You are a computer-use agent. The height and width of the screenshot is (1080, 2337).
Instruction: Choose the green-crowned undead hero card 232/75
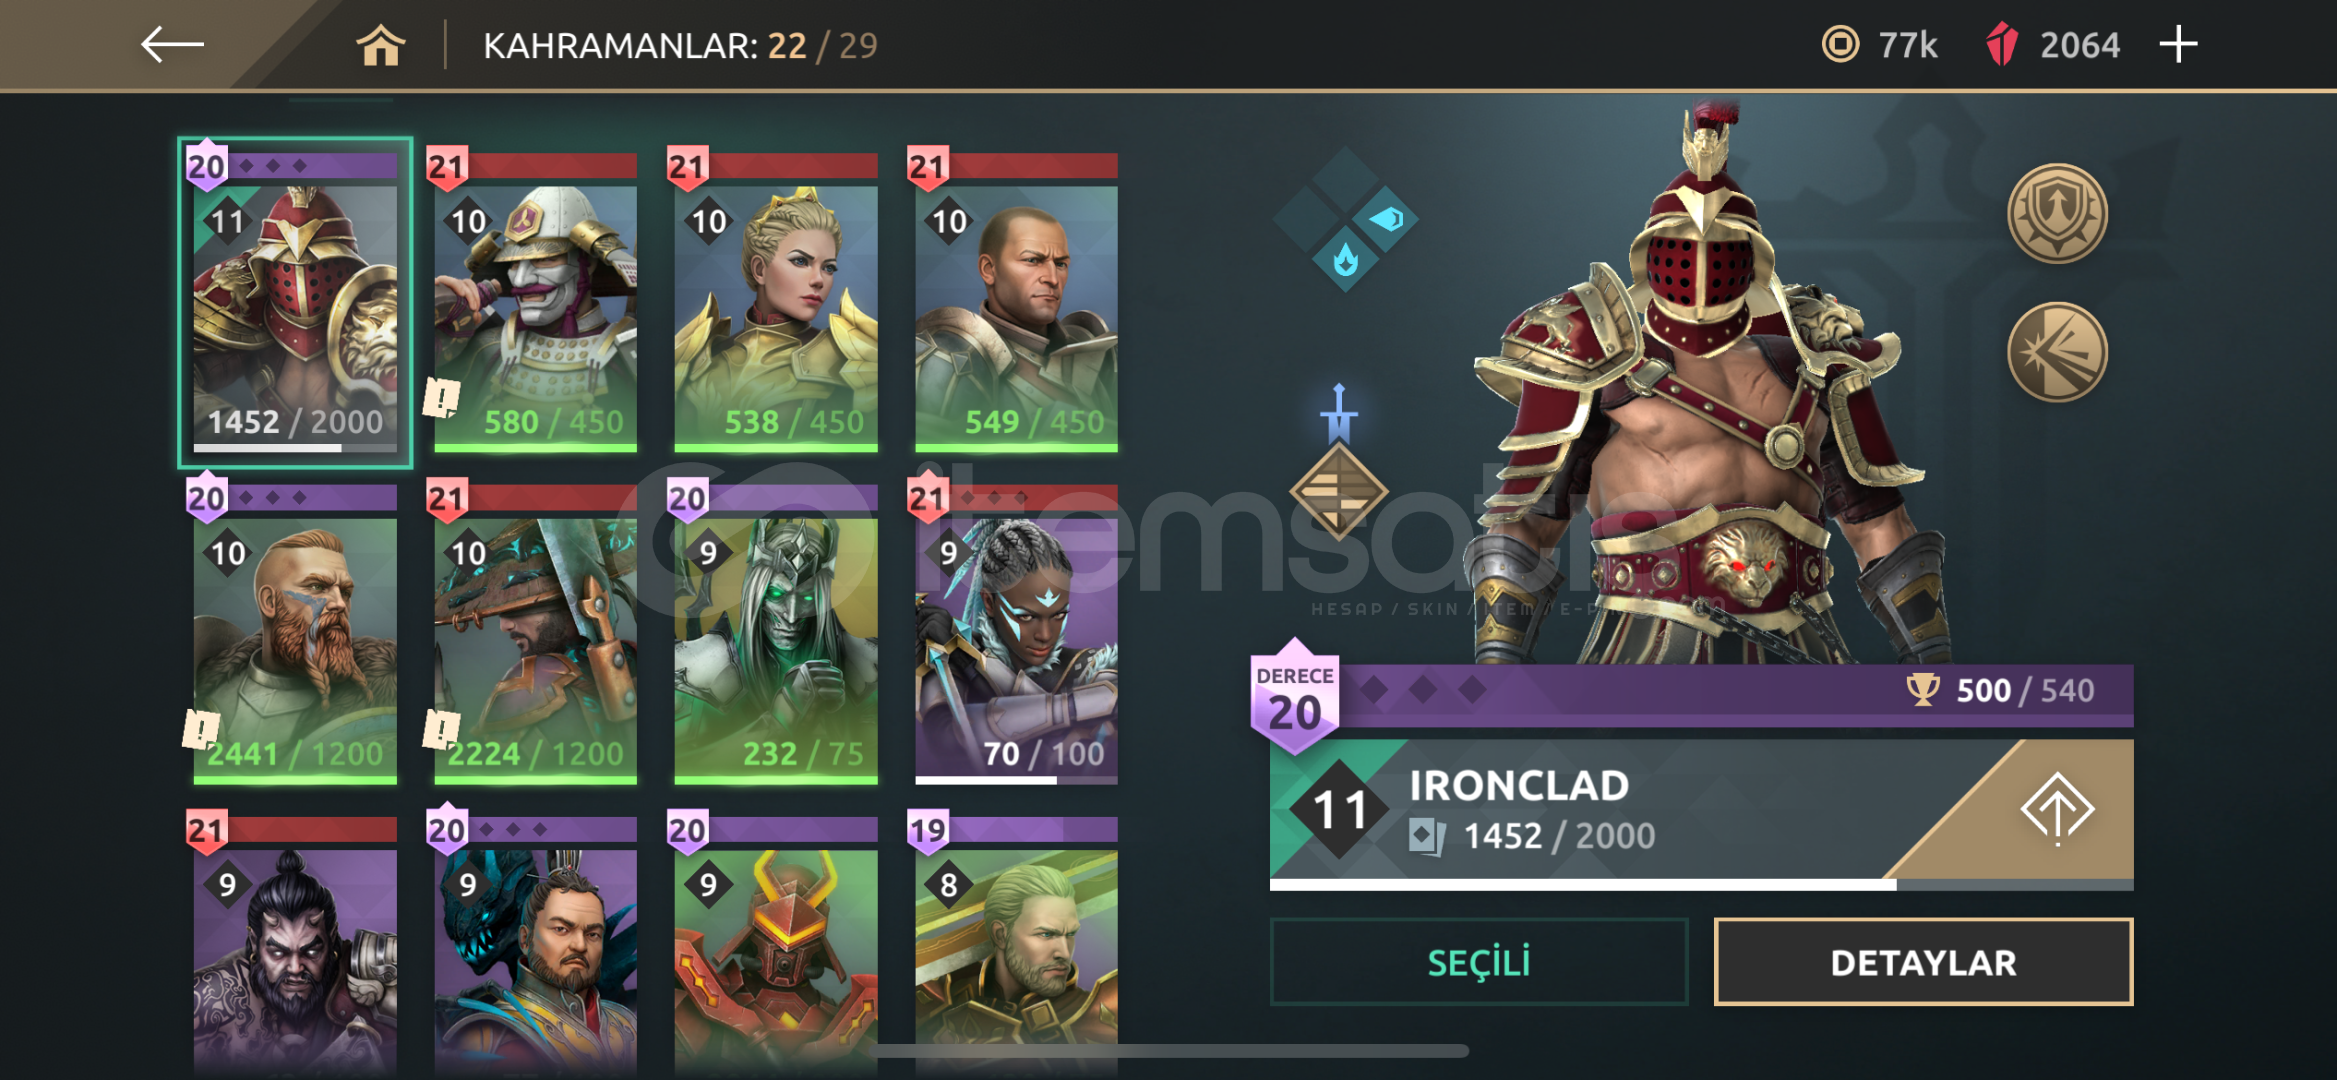776,633
